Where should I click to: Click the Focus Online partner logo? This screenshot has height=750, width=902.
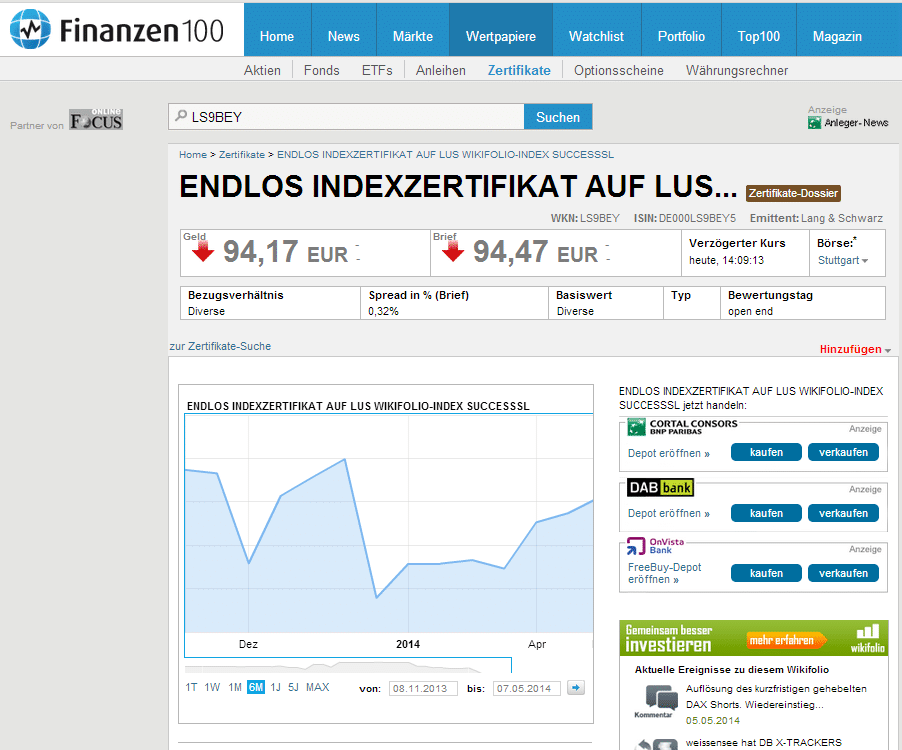96,120
